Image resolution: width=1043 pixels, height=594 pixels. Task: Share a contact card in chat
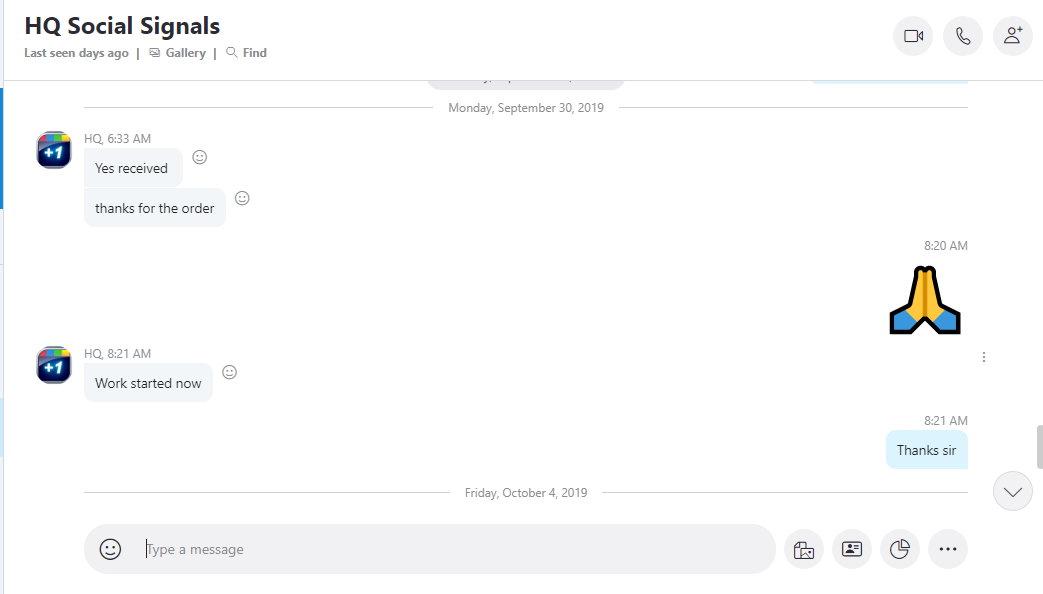pos(851,549)
